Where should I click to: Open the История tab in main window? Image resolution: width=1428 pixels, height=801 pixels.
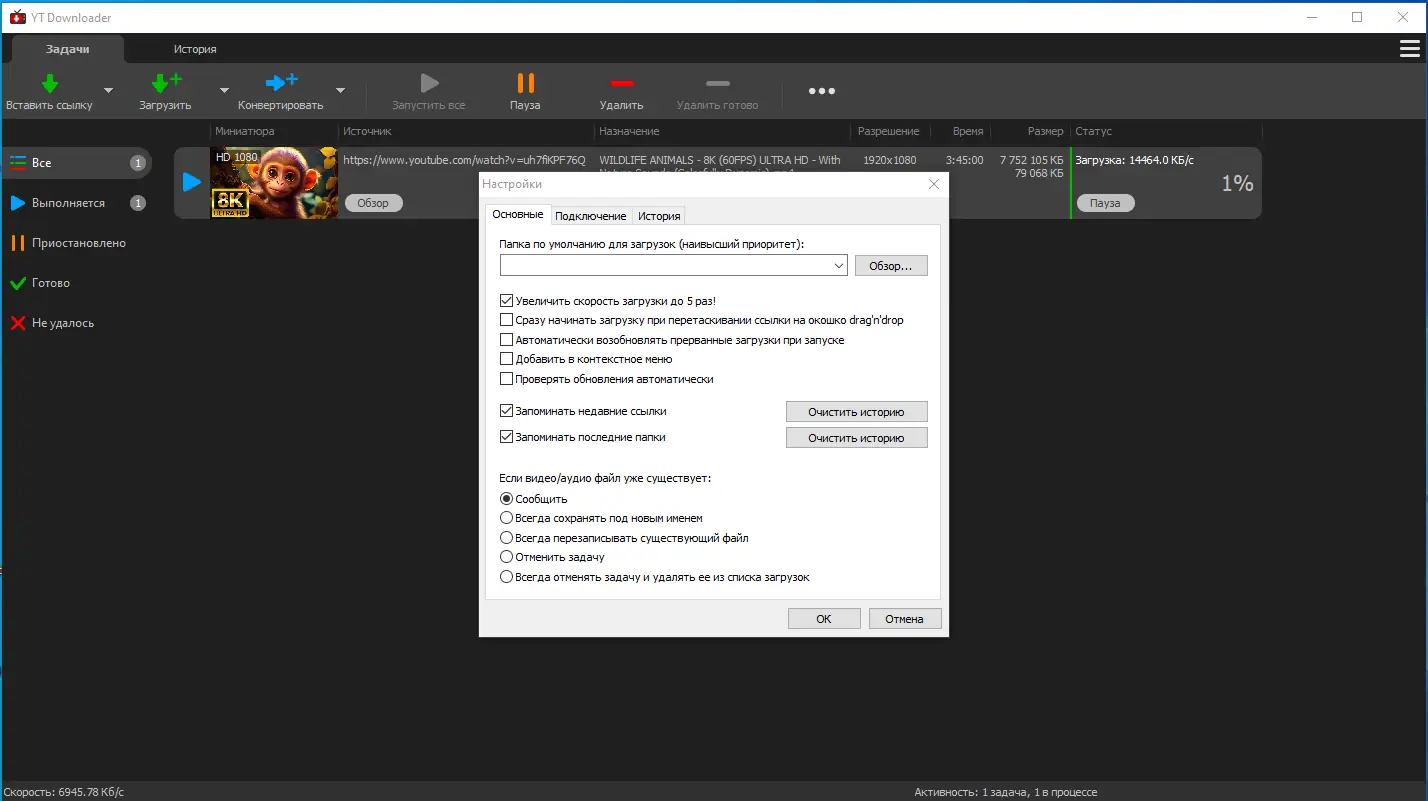point(195,49)
